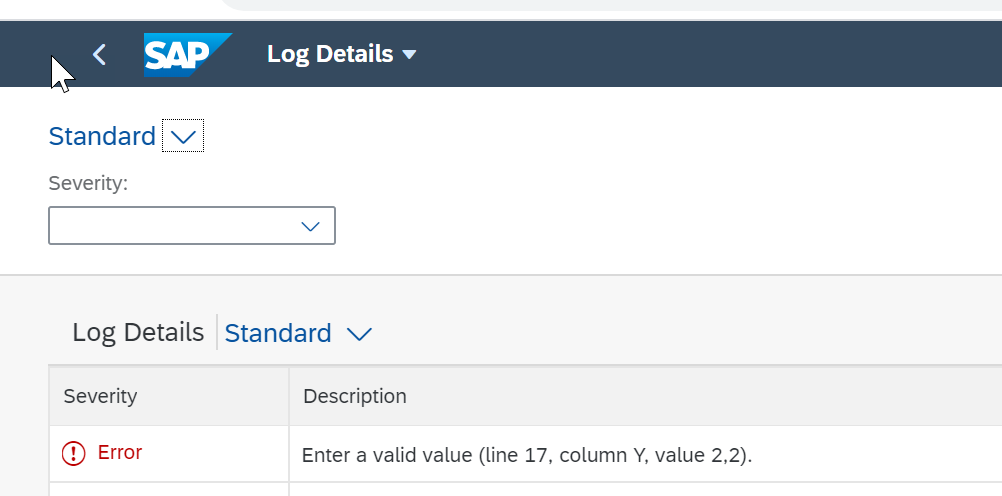Click the dark shell header bar background
This screenshot has width=1002, height=496.
point(703,55)
